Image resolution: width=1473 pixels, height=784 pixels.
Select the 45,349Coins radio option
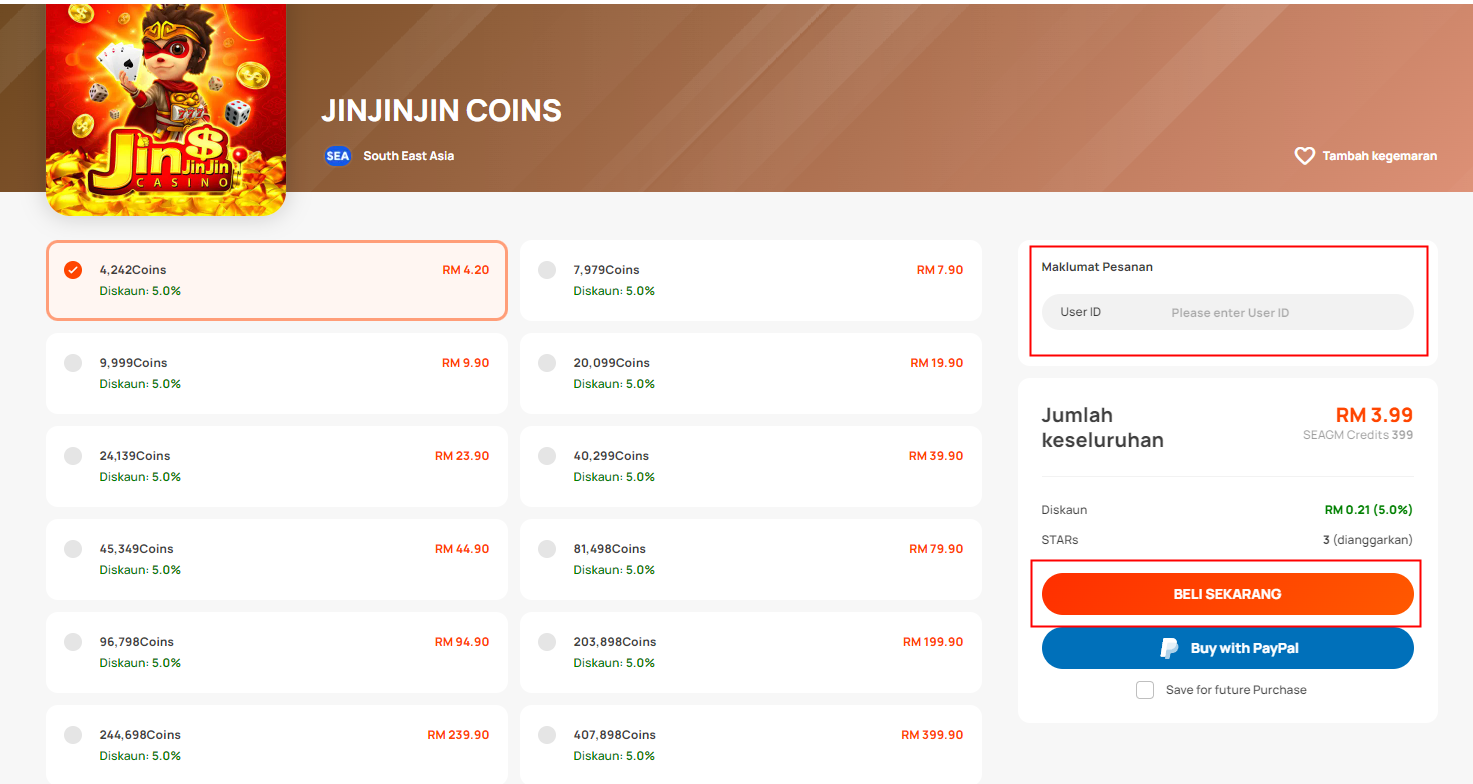pyautogui.click(x=73, y=549)
